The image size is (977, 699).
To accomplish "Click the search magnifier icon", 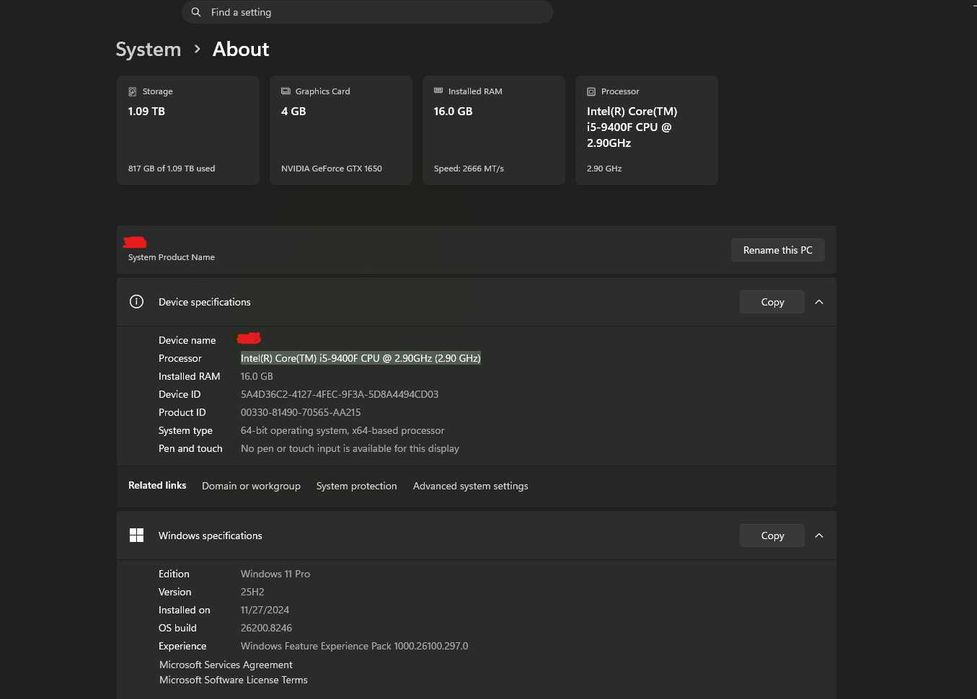I will [x=196, y=12].
